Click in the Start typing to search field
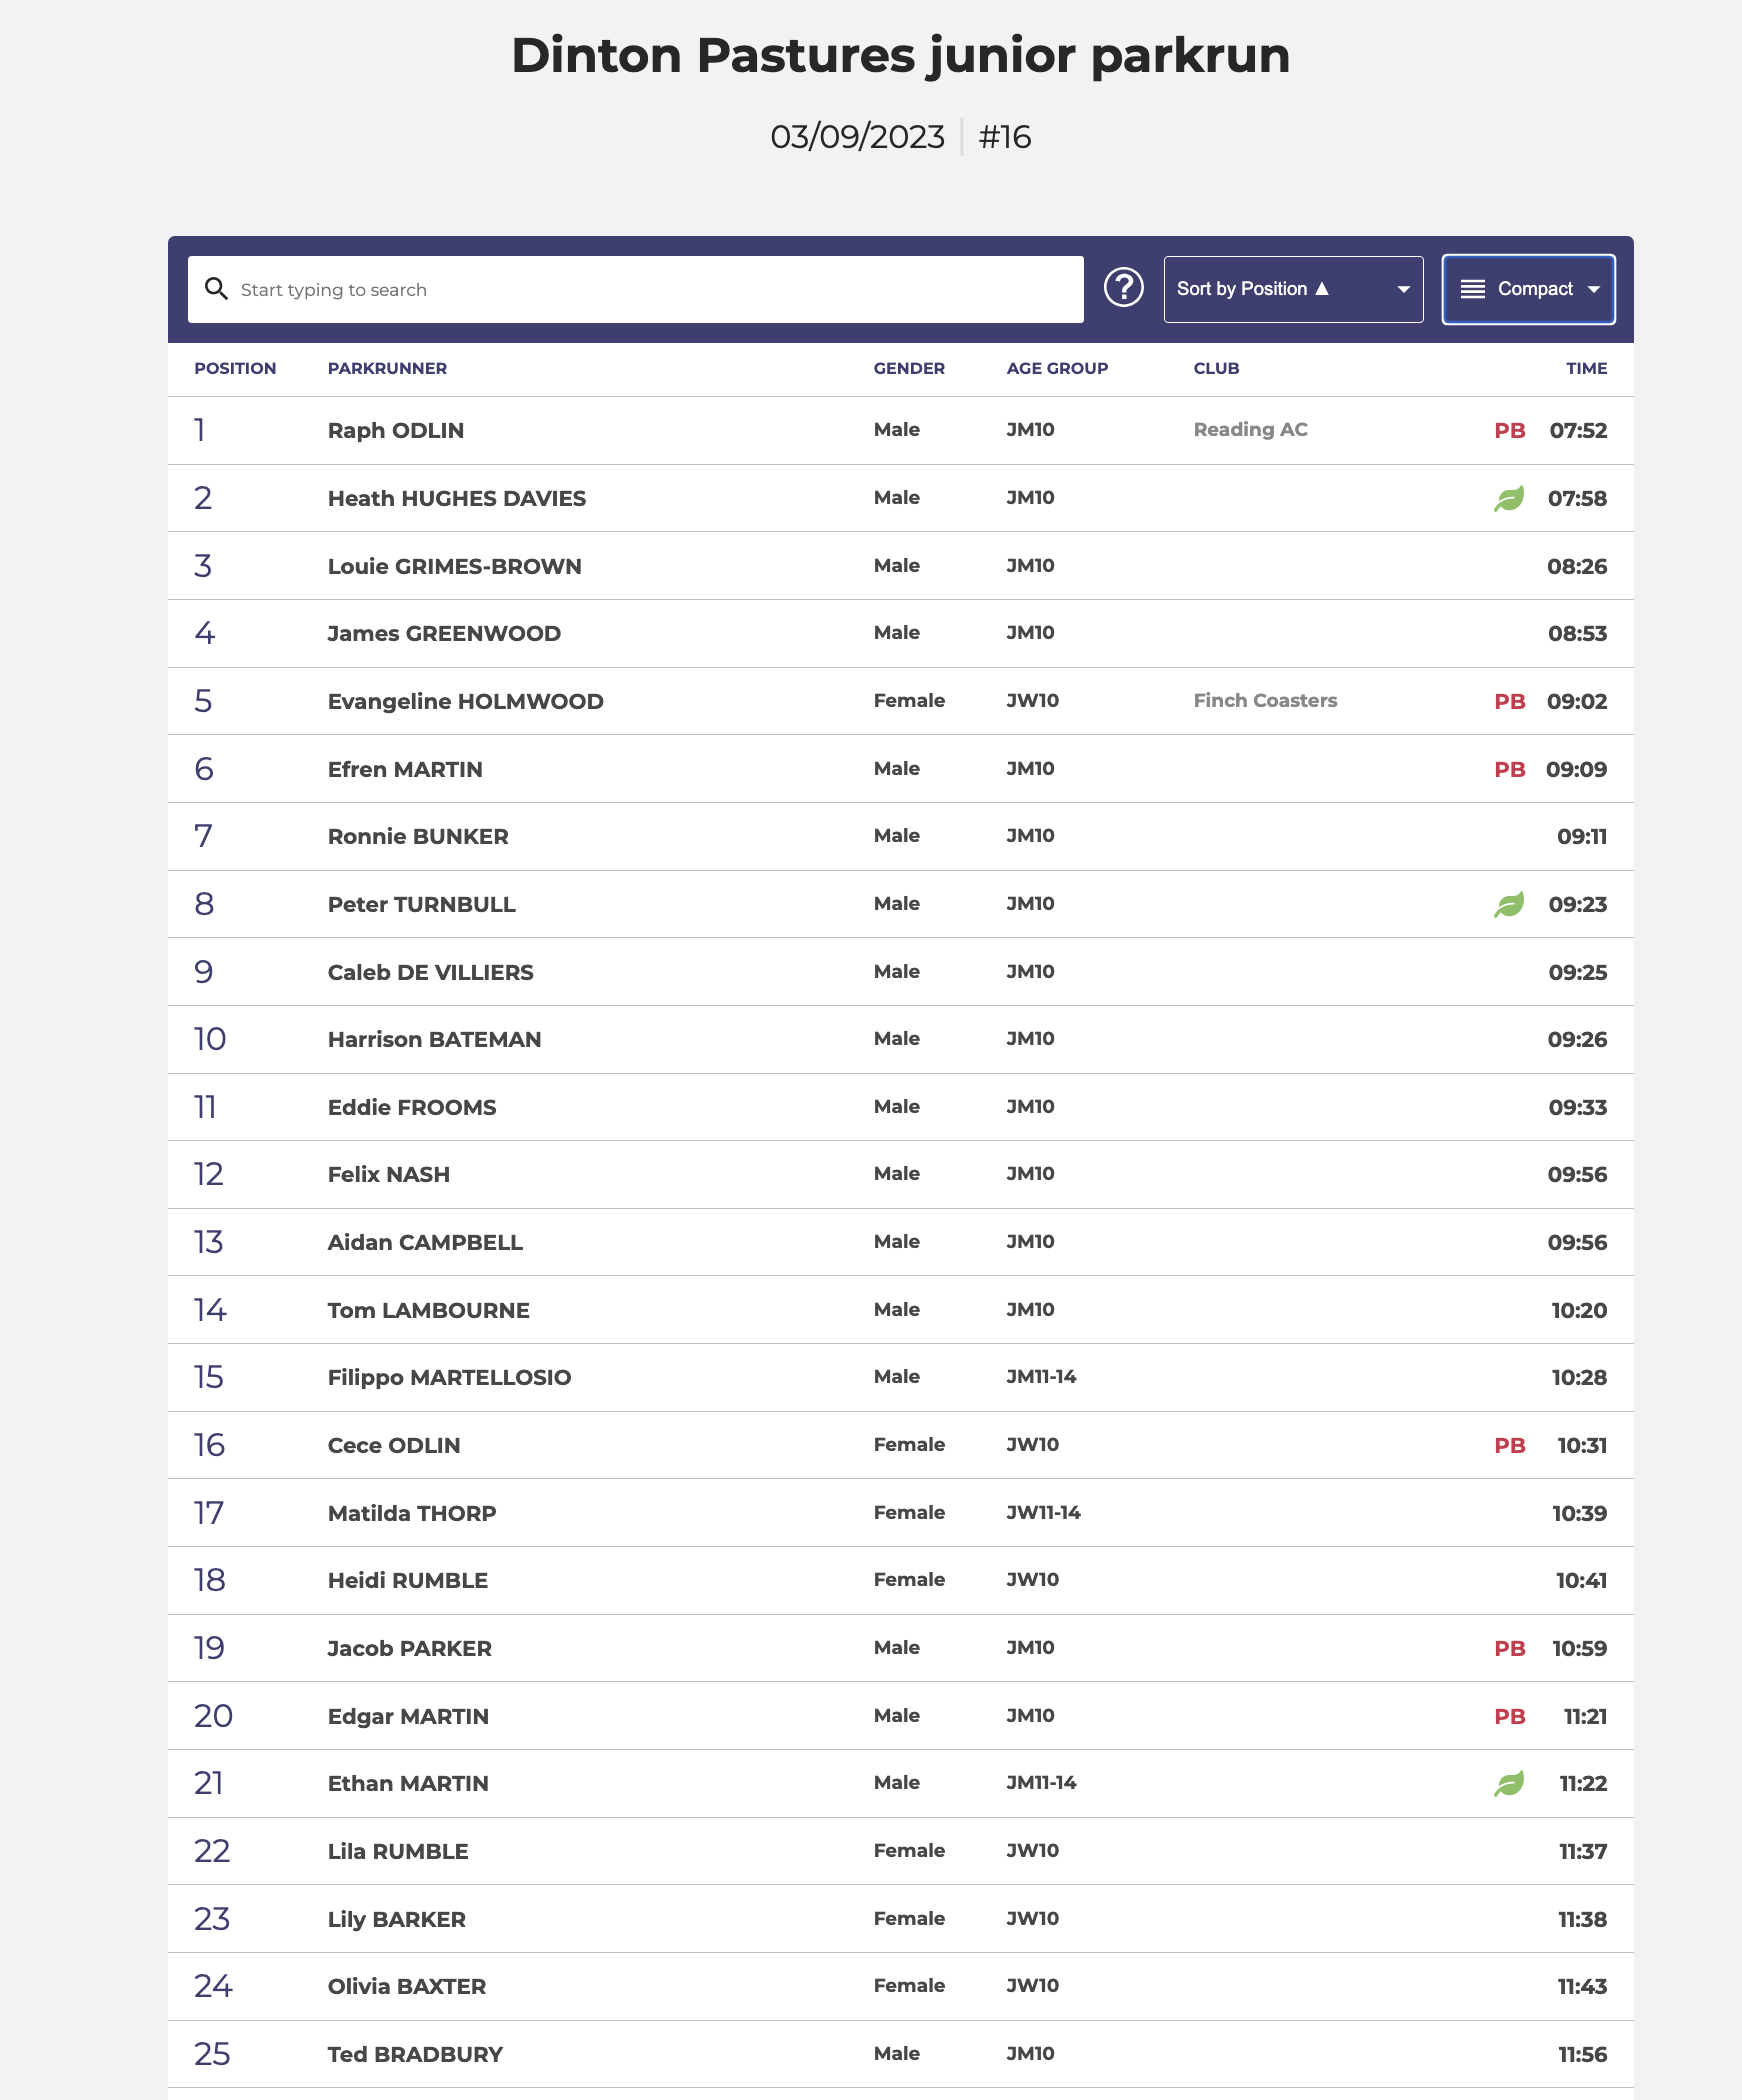This screenshot has width=1742, height=2100. pyautogui.click(x=650, y=289)
